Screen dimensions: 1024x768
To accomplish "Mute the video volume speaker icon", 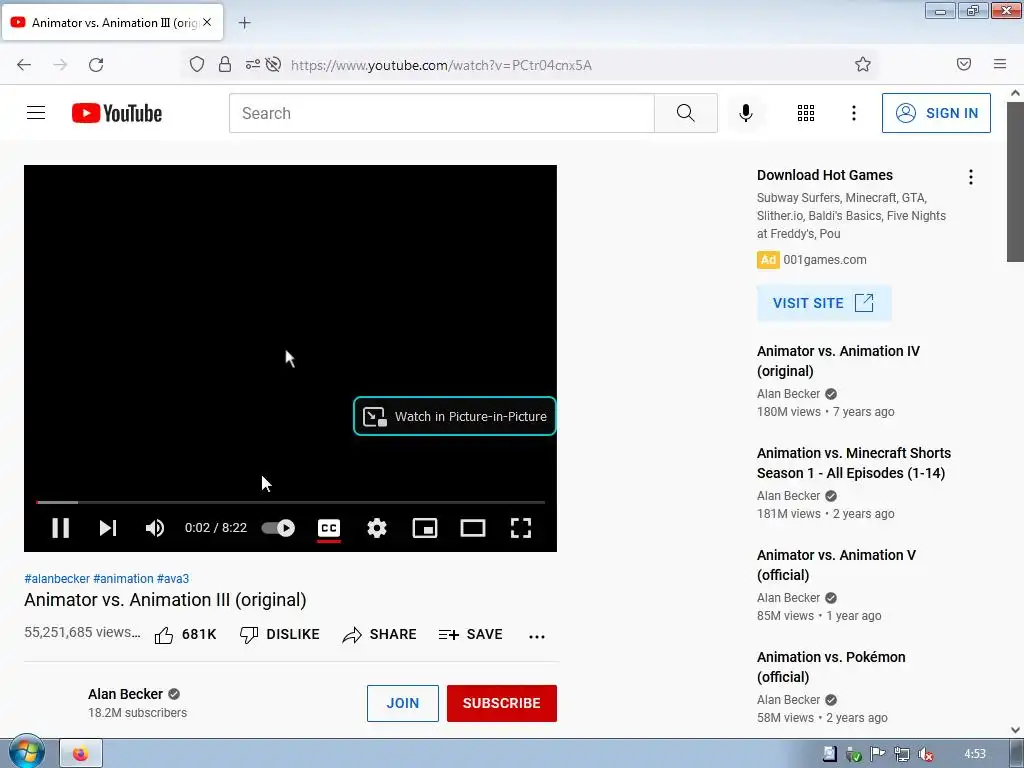I will pos(155,528).
